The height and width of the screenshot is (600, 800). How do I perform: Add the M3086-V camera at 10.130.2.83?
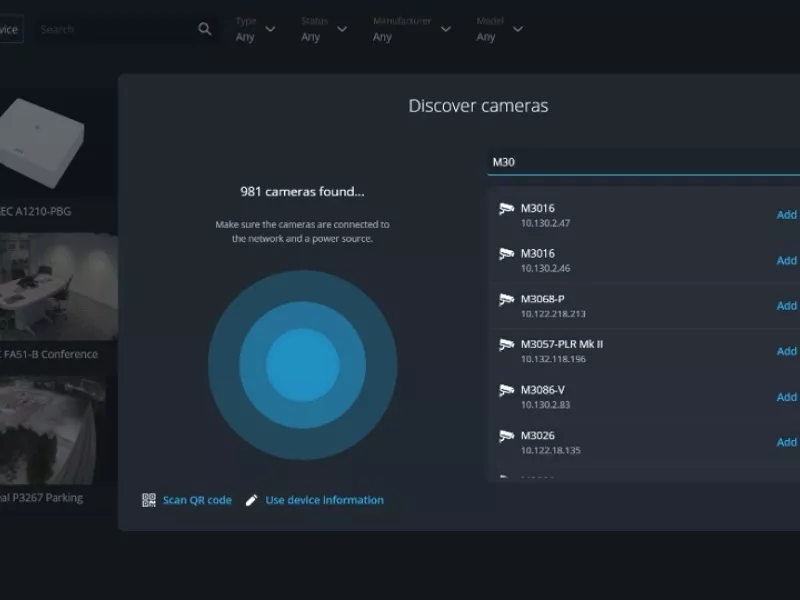pyautogui.click(x=785, y=396)
